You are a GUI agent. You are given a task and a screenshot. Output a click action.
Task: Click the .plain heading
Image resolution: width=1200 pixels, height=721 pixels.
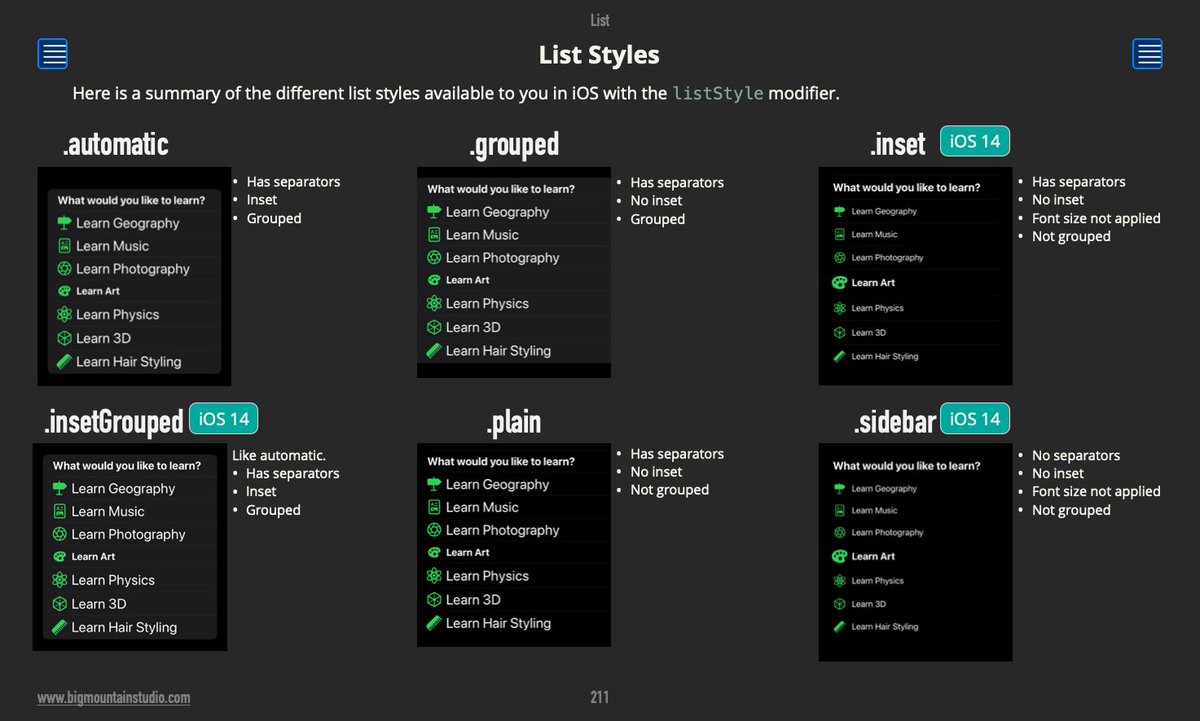coord(513,422)
